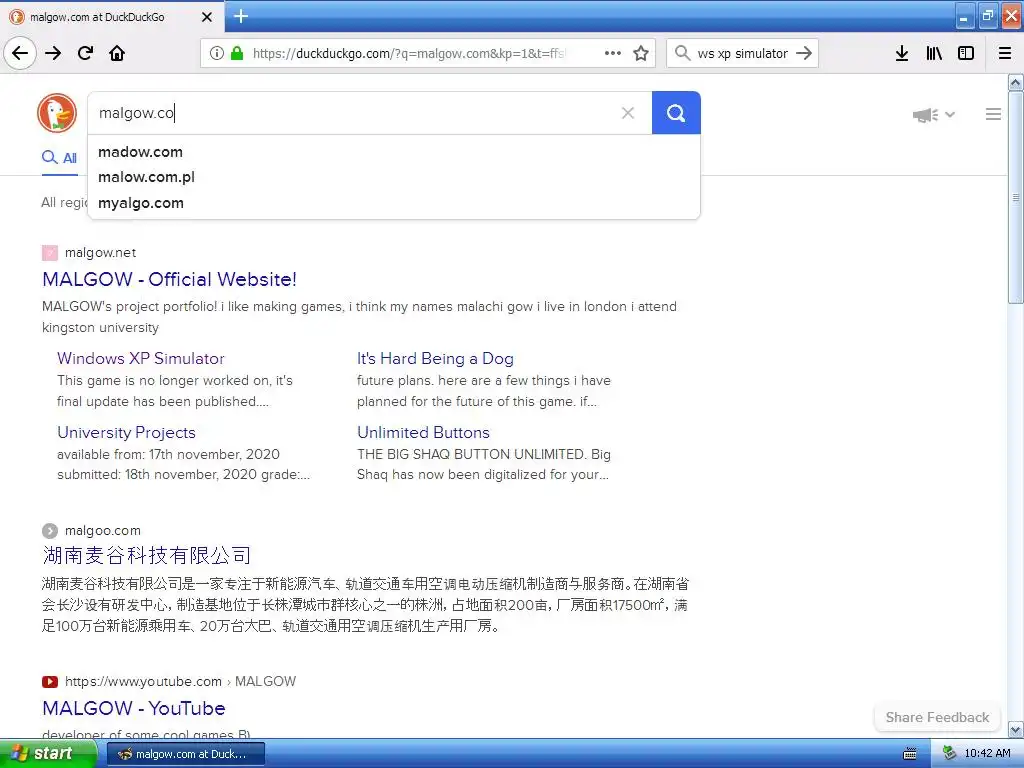This screenshot has height=768, width=1024.
Task: Click the DuckDuckGo duck logo
Action: pyautogui.click(x=57, y=113)
